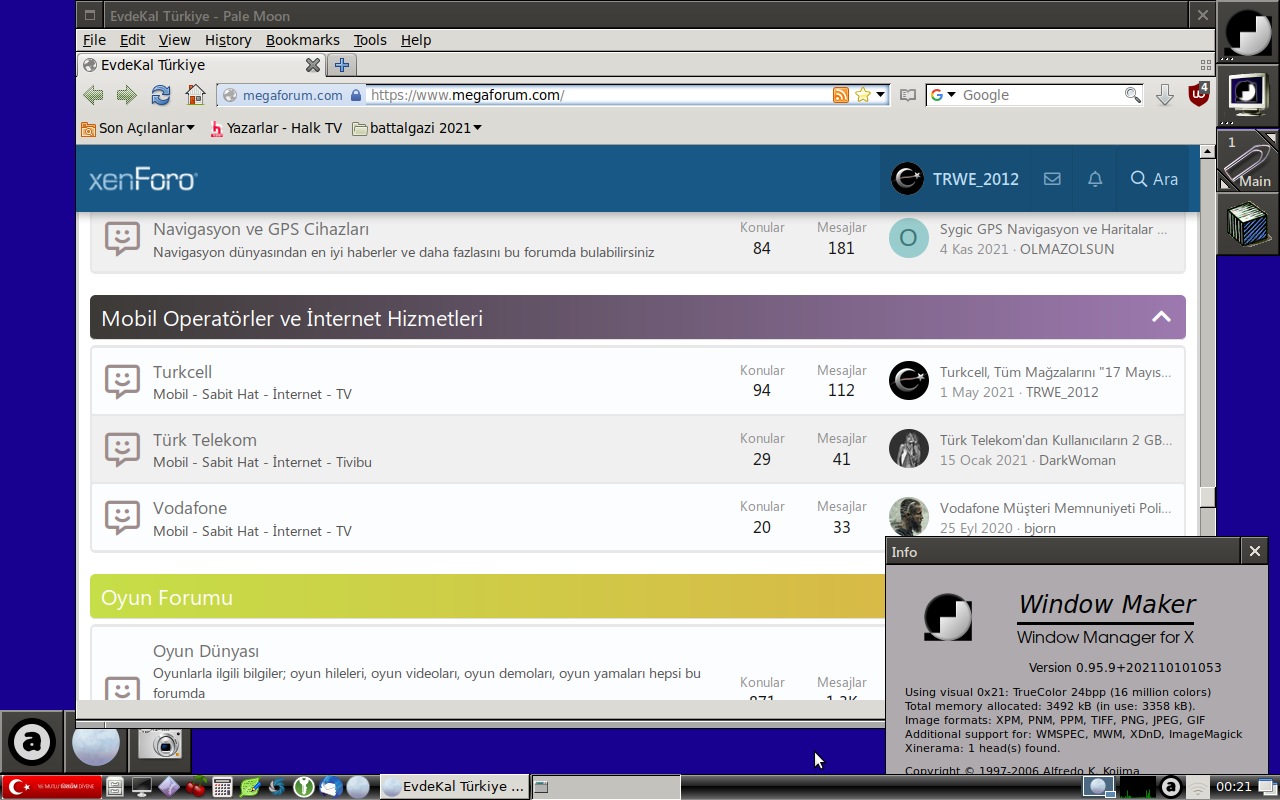Close the EvdeKal Türkiye tab
The image size is (1280, 800).
pyautogui.click(x=312, y=65)
